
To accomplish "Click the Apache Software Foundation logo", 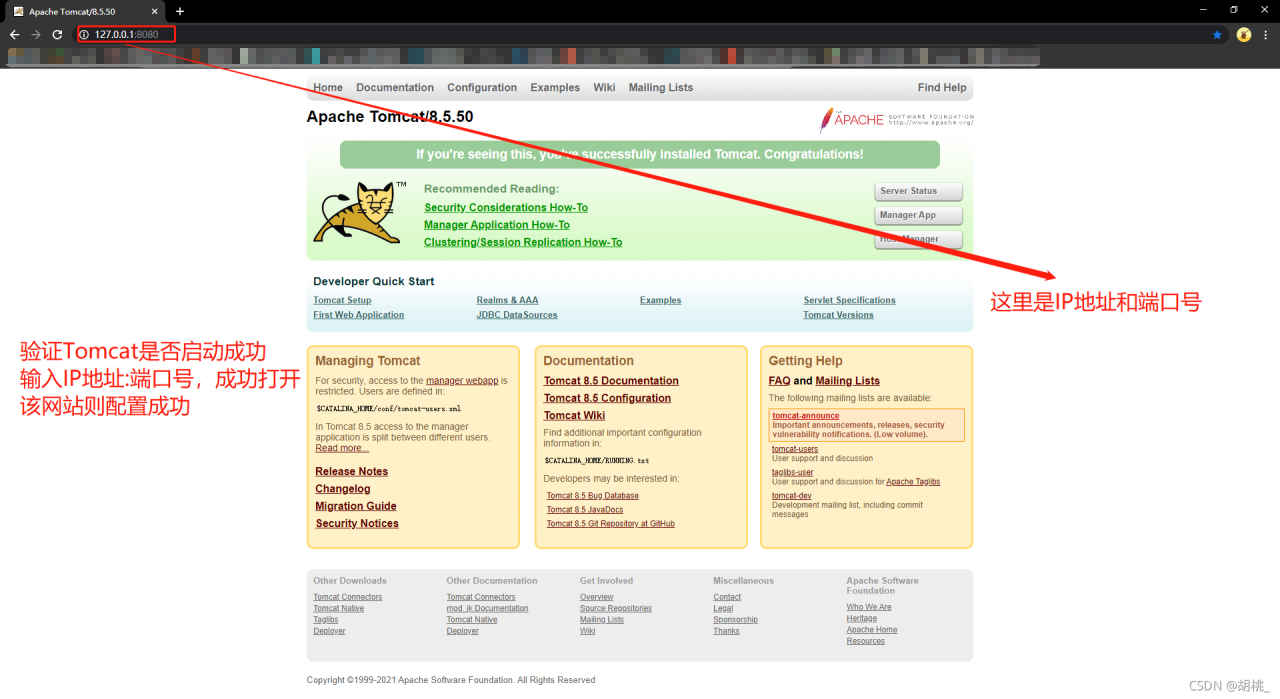I will point(897,120).
